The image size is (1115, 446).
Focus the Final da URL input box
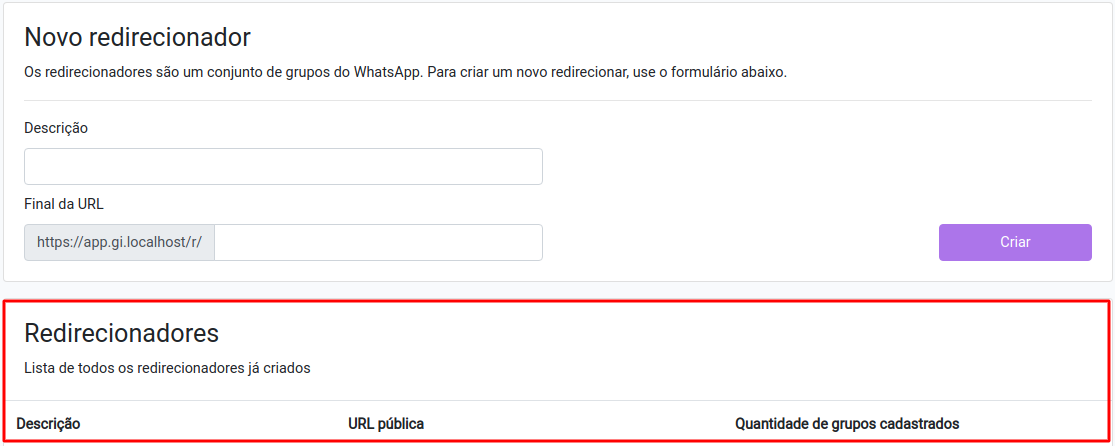coord(378,242)
